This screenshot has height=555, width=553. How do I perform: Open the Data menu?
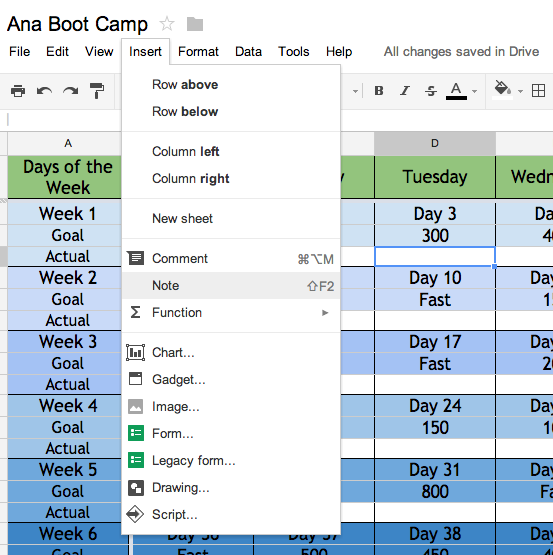coord(248,52)
